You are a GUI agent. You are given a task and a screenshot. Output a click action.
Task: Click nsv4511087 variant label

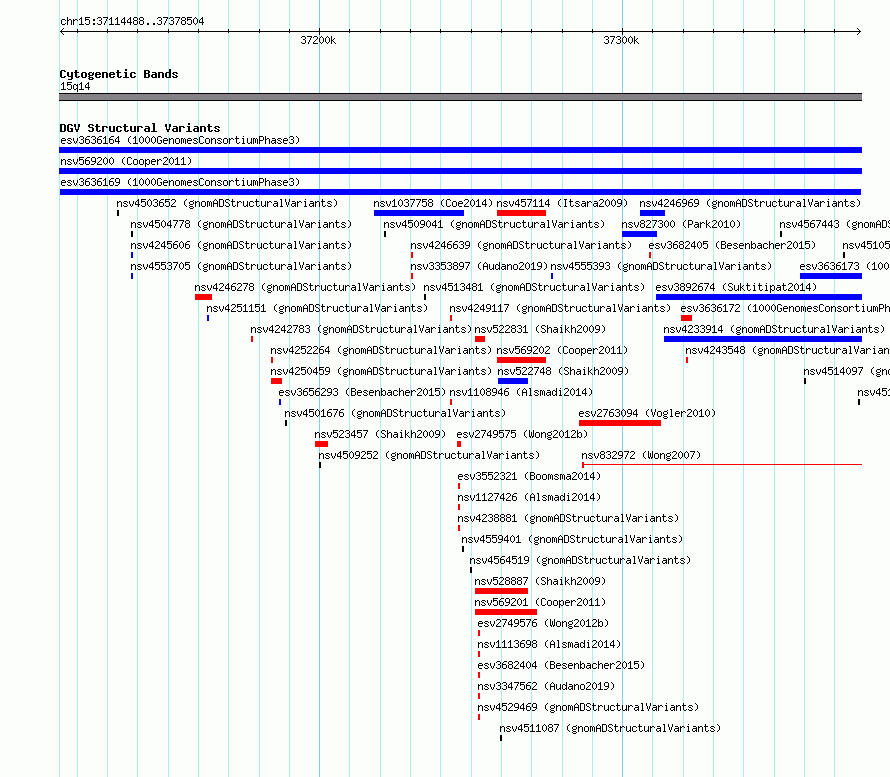pyautogui.click(x=610, y=728)
